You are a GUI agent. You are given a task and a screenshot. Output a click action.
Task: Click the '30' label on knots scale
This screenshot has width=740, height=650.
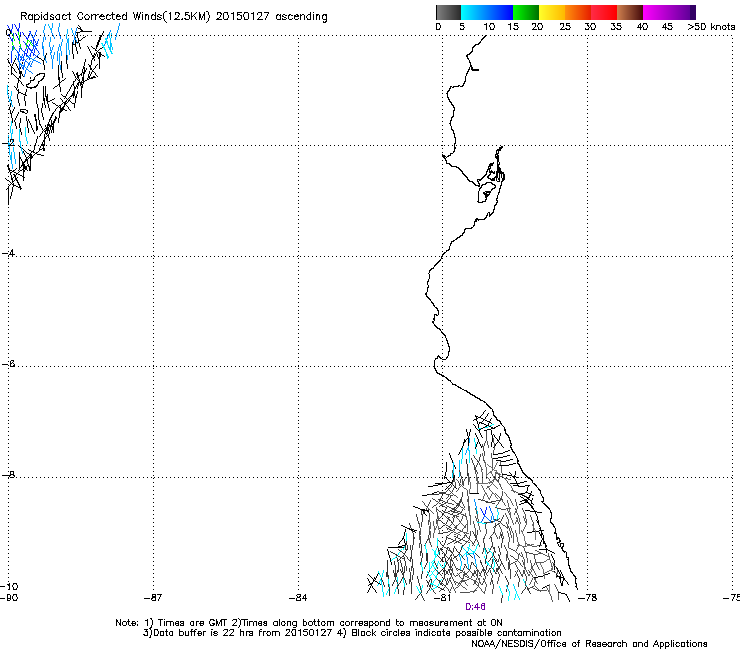(x=590, y=27)
